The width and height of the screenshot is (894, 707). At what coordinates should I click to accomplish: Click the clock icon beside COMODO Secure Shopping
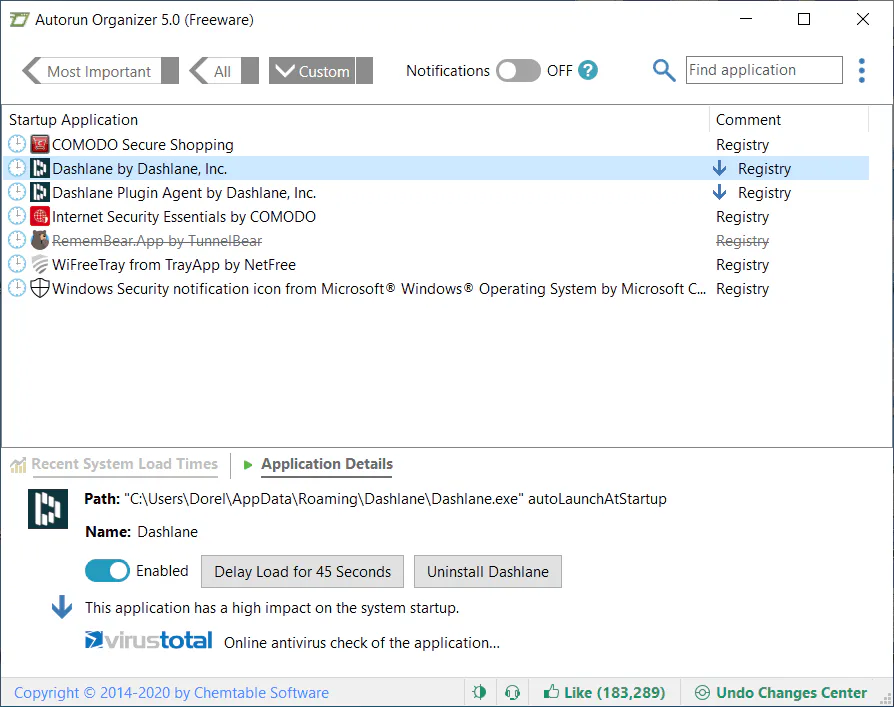[x=17, y=144]
